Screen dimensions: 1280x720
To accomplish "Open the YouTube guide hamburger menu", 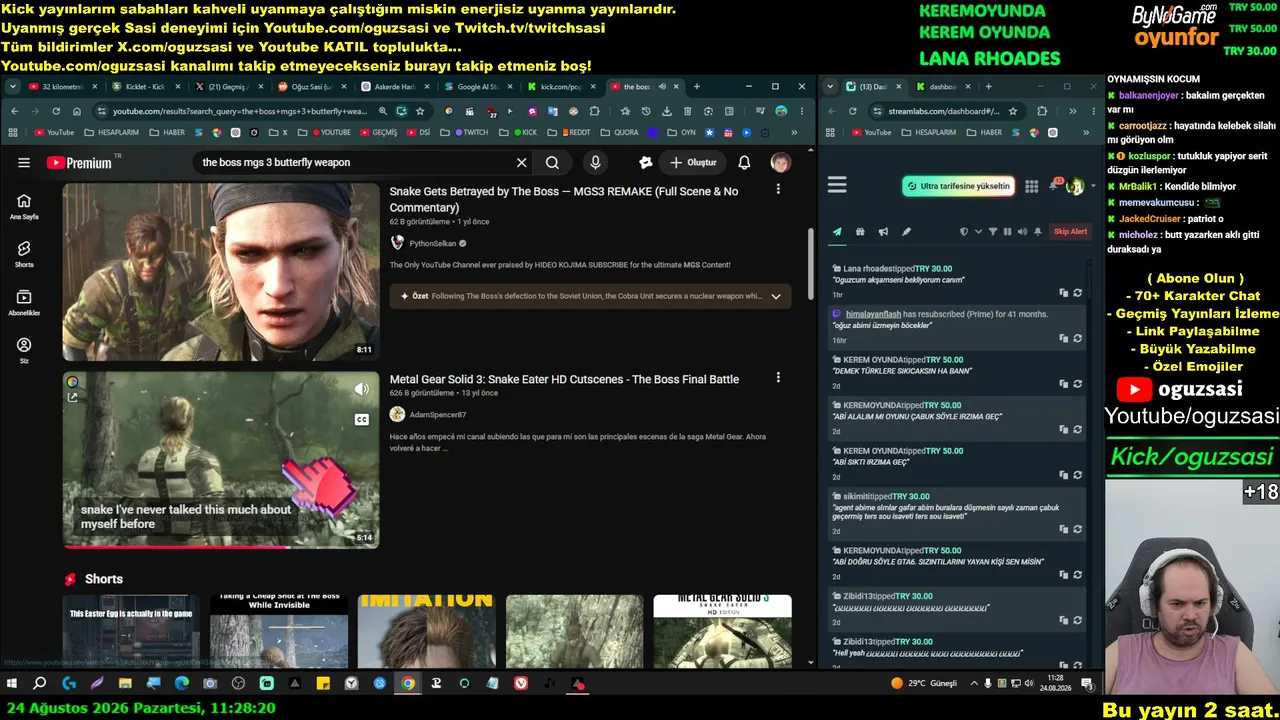I will (24, 163).
